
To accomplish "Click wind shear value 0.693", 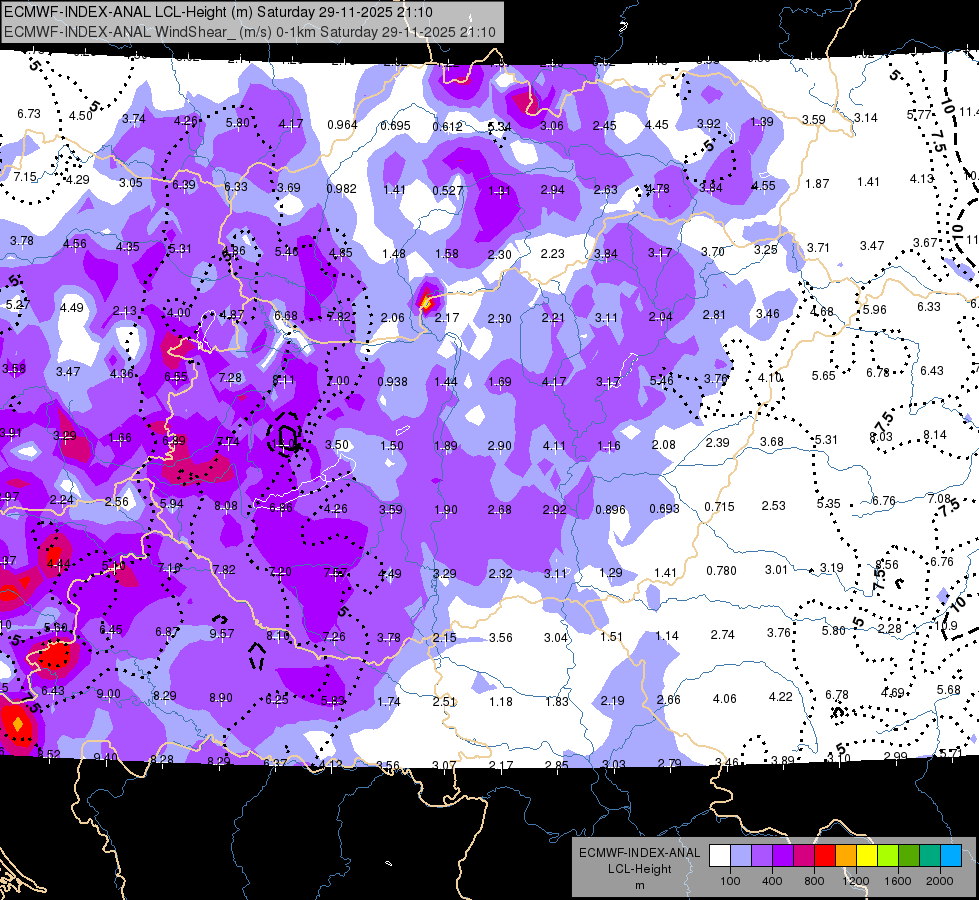I will coord(664,508).
